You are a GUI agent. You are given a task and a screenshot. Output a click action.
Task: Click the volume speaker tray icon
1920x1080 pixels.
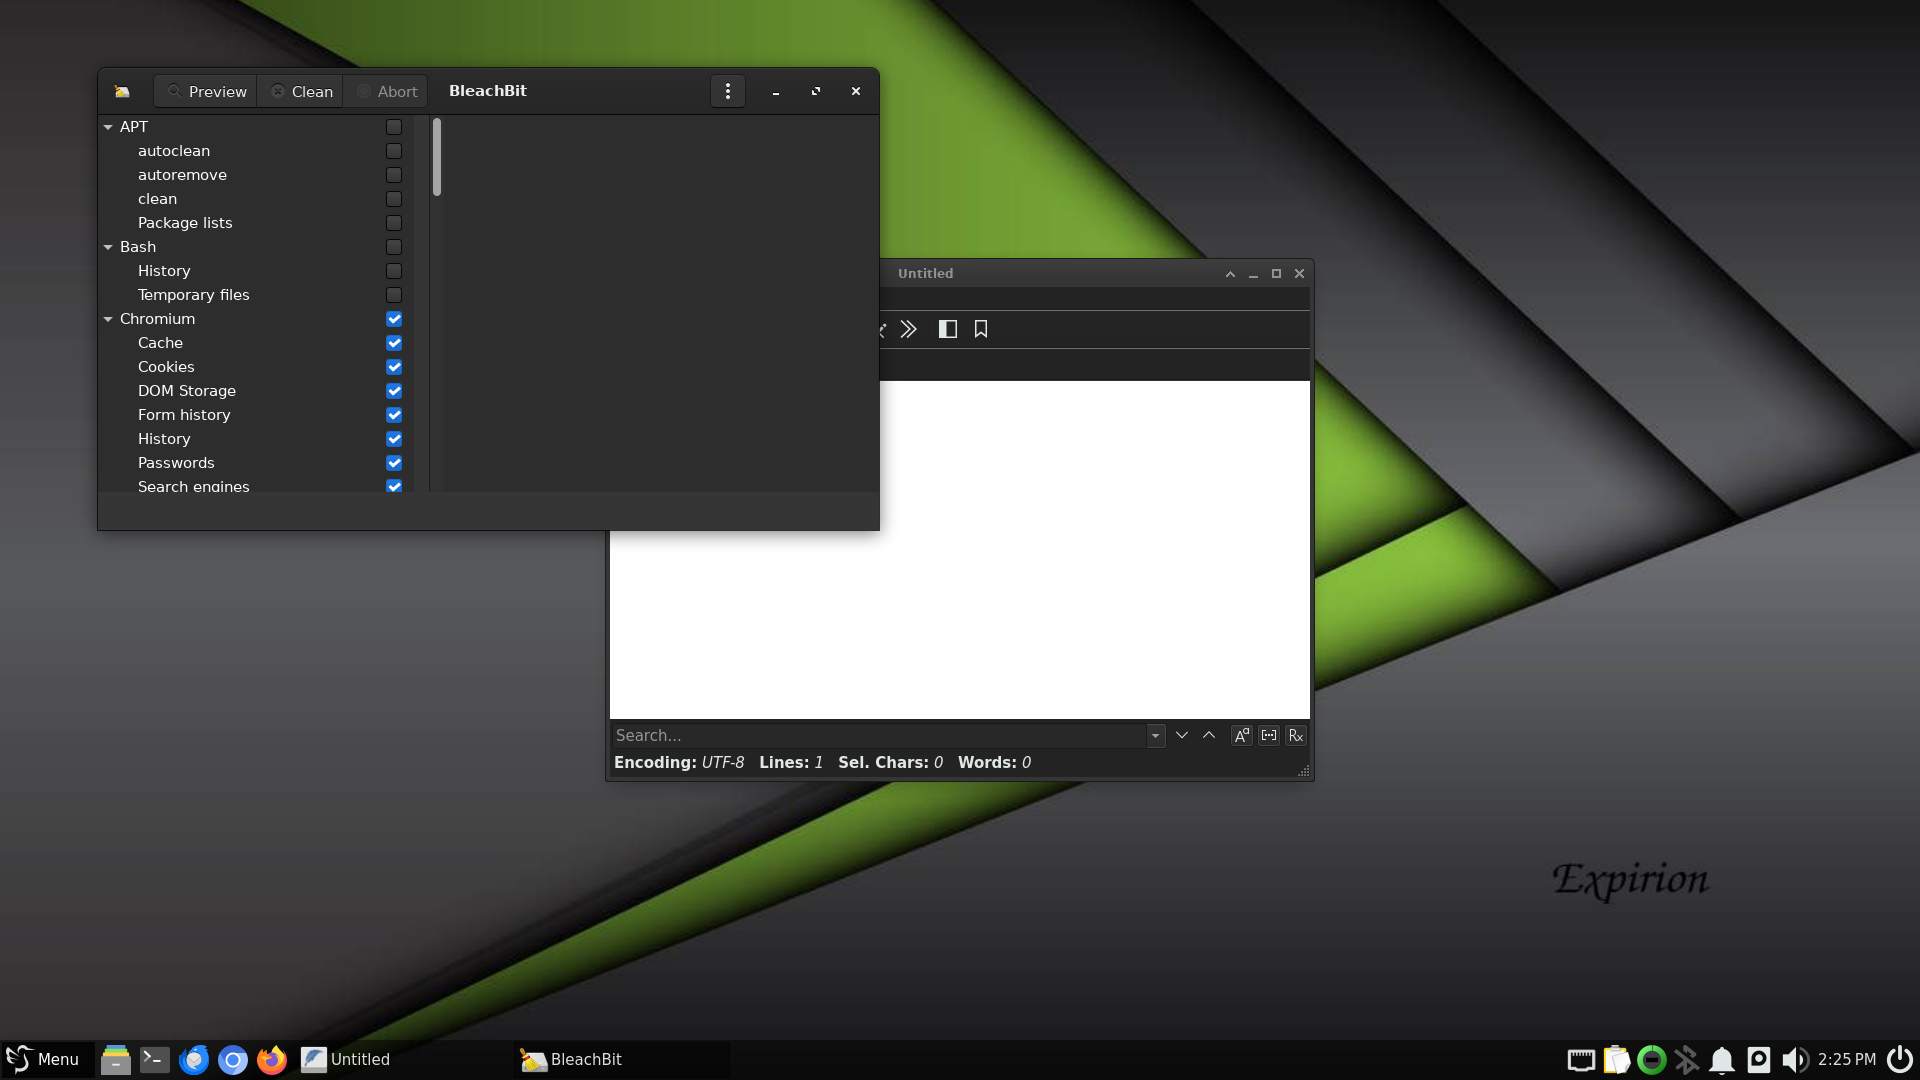tap(1795, 1059)
